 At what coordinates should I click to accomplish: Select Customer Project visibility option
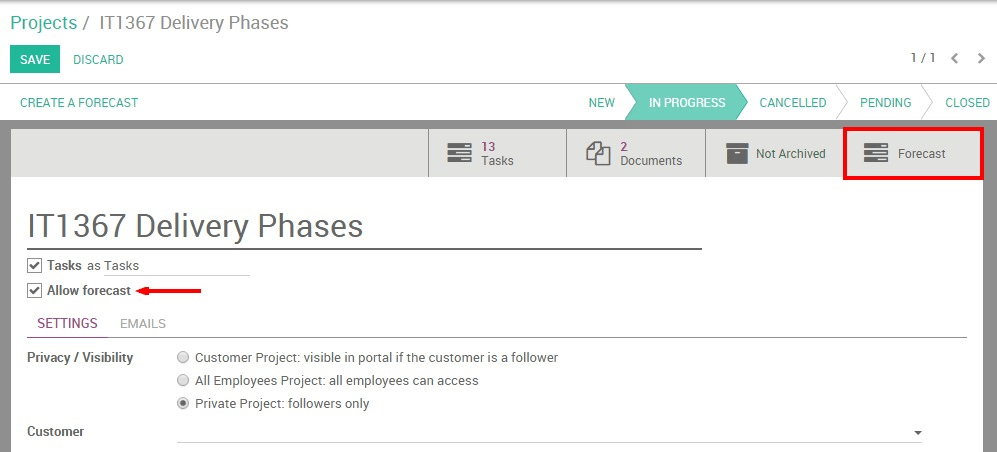[183, 357]
